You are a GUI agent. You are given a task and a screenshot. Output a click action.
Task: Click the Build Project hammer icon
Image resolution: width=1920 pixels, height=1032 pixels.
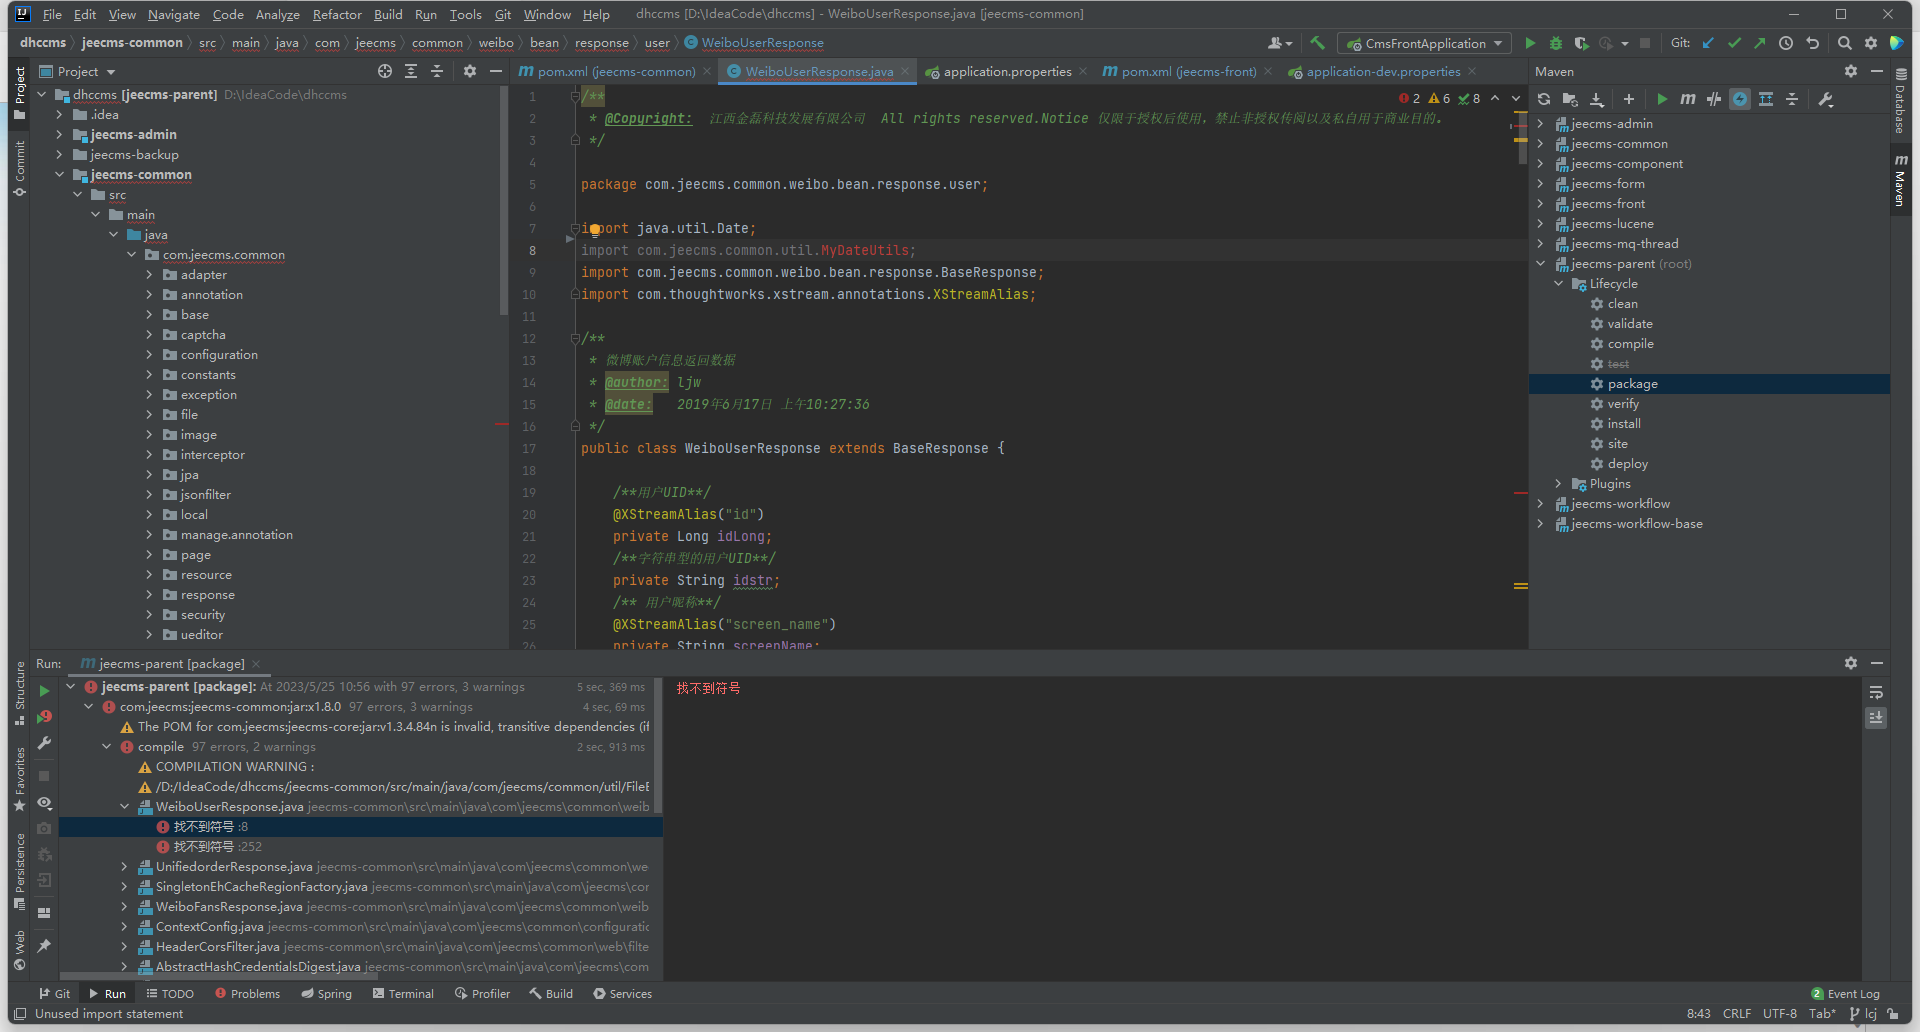tap(1318, 43)
